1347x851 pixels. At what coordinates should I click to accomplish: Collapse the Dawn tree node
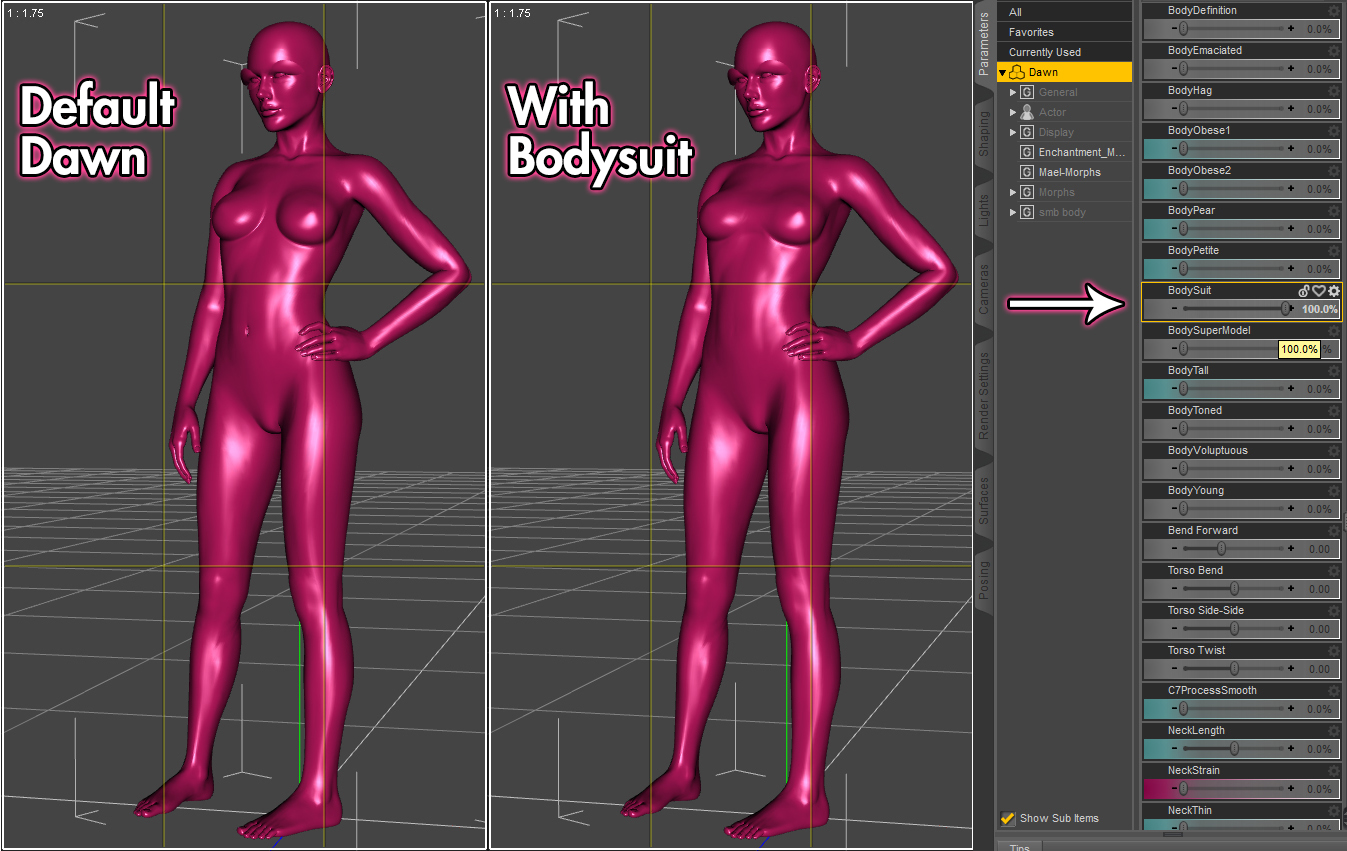coord(1003,73)
